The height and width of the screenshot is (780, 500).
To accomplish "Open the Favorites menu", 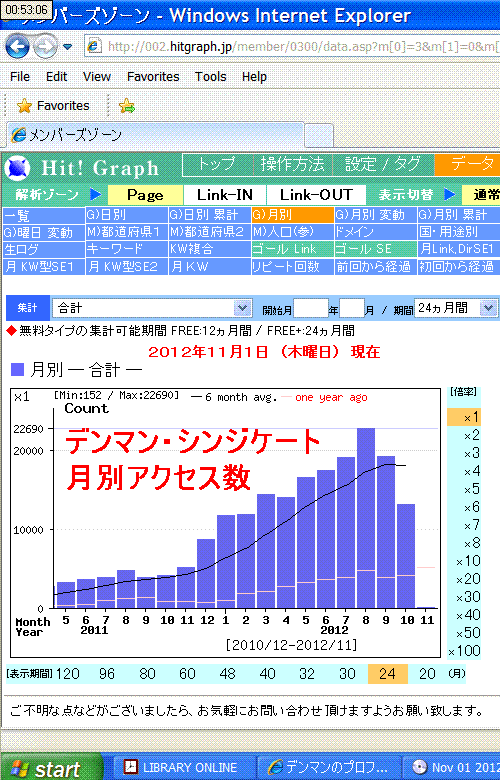I will (153, 77).
